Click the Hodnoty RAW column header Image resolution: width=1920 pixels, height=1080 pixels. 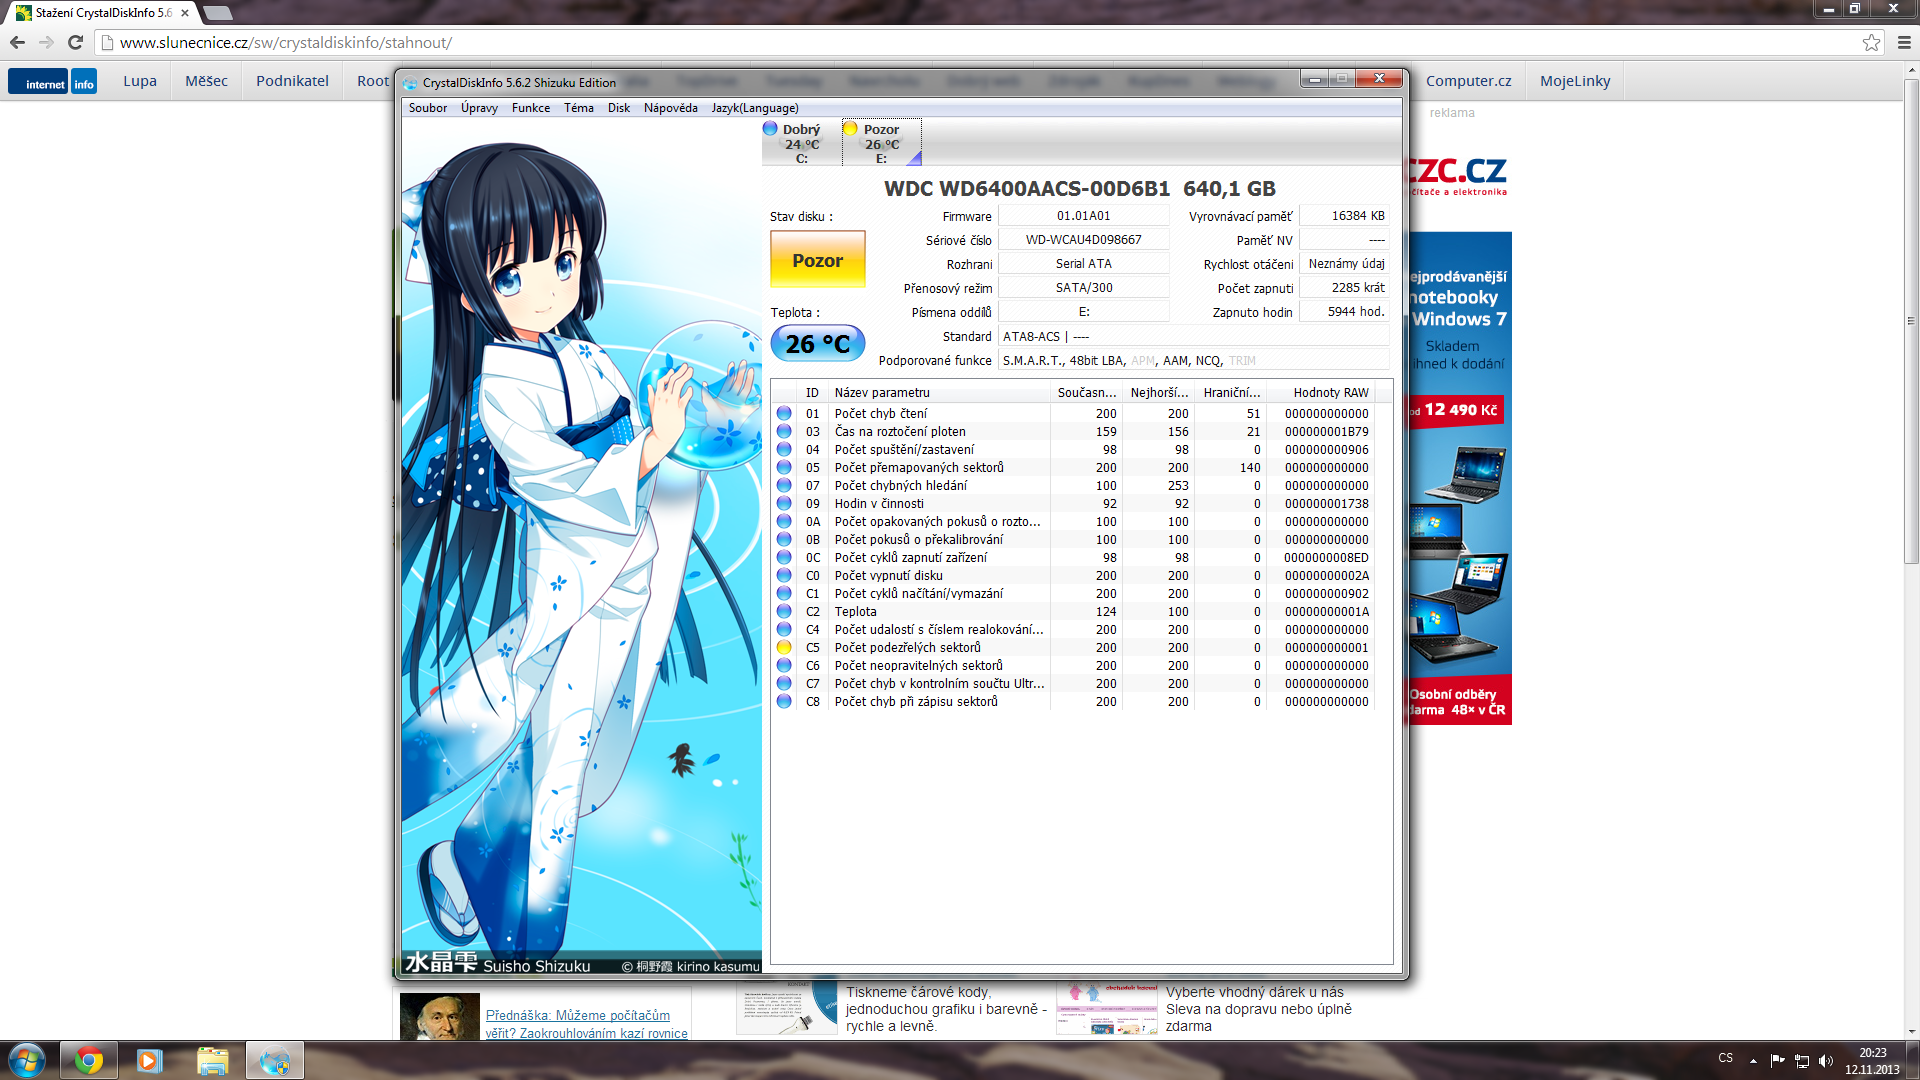[1329, 393]
